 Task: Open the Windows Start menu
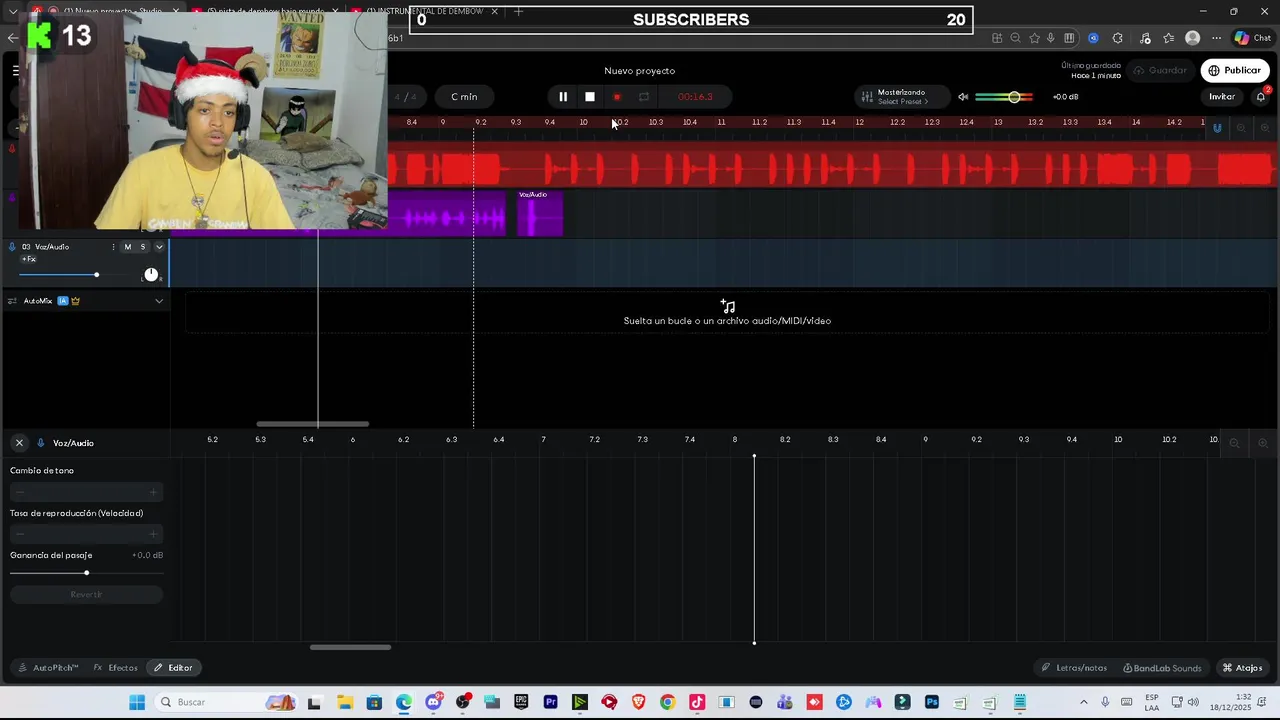137,702
